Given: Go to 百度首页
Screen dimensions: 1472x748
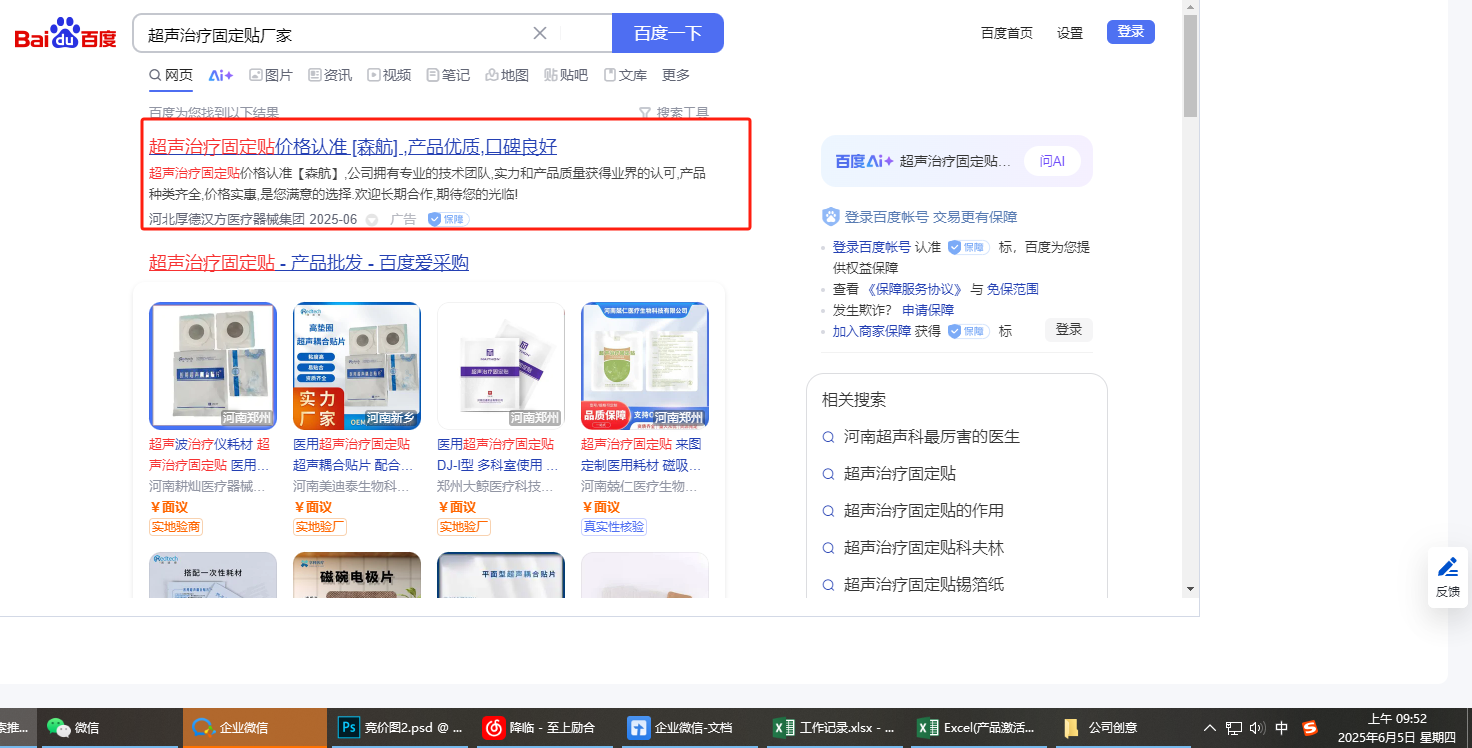Looking at the screenshot, I should [x=1007, y=33].
